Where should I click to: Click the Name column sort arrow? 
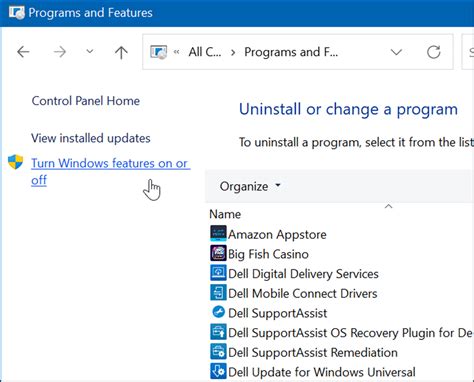pyautogui.click(x=388, y=207)
